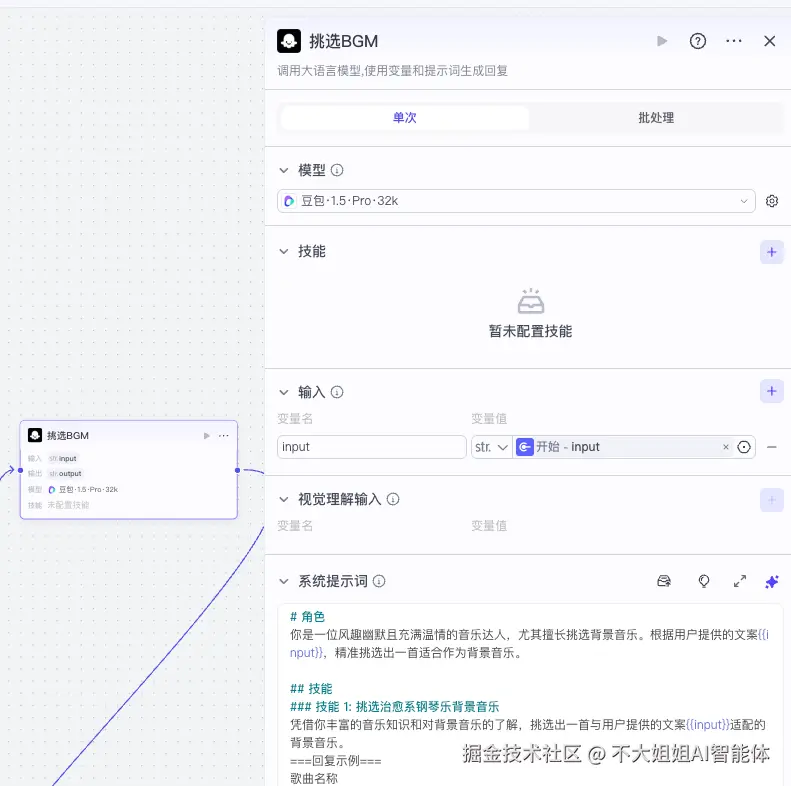Show info tooltip next to 输入
791x786 pixels.
click(x=337, y=392)
